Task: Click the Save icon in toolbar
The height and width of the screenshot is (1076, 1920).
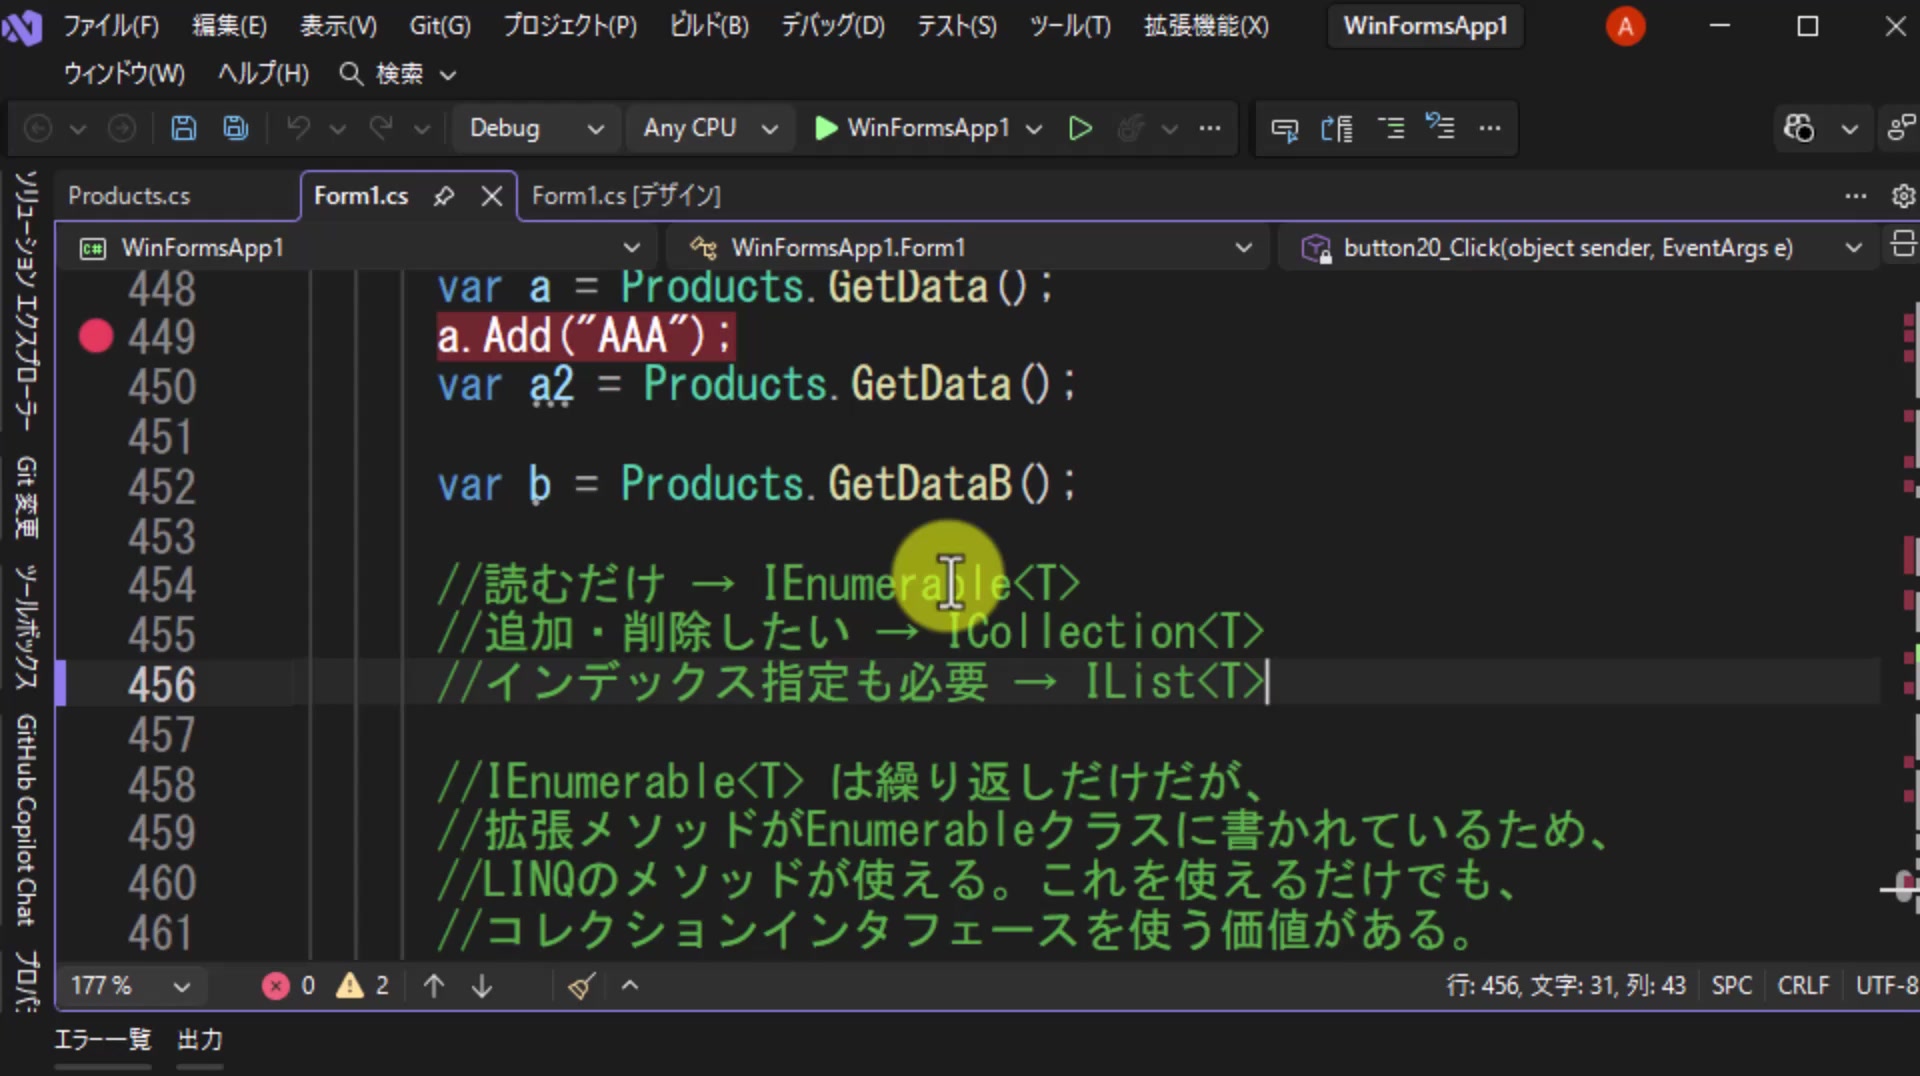Action: [184, 128]
